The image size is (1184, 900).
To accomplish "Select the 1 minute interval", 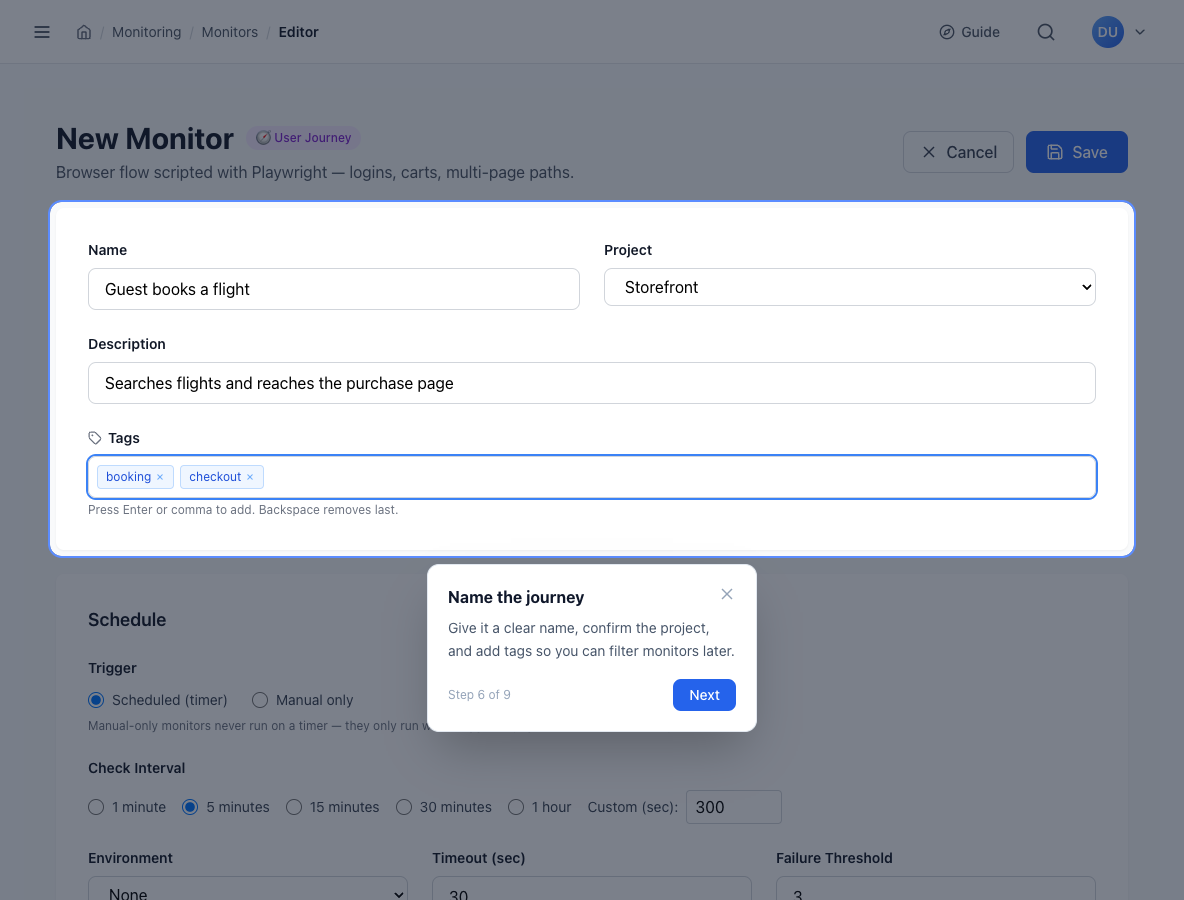I will [x=96, y=807].
